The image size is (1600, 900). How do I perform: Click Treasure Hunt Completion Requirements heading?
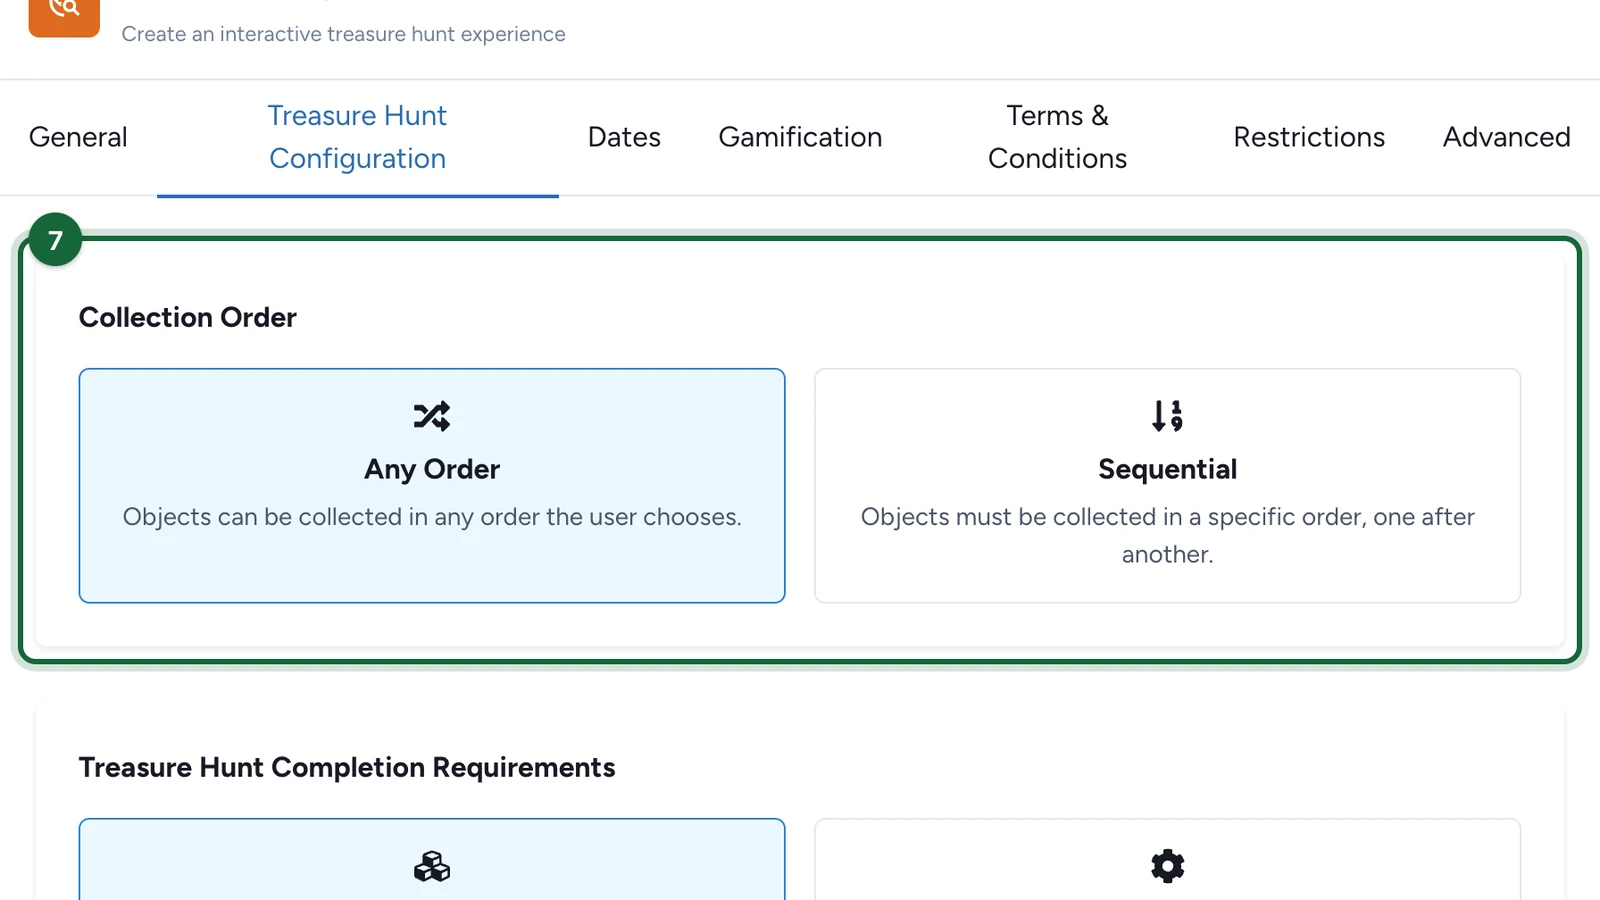pos(347,767)
